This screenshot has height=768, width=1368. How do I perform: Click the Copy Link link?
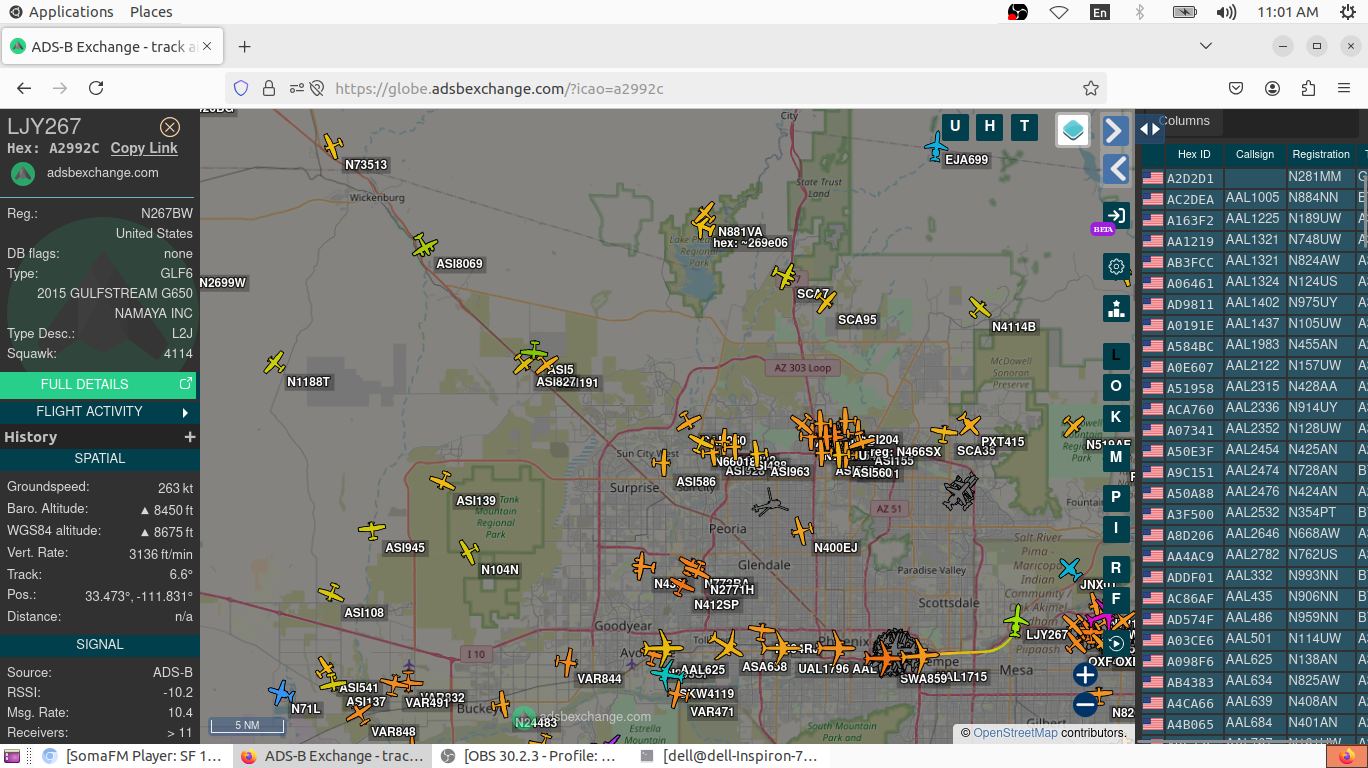(x=144, y=148)
